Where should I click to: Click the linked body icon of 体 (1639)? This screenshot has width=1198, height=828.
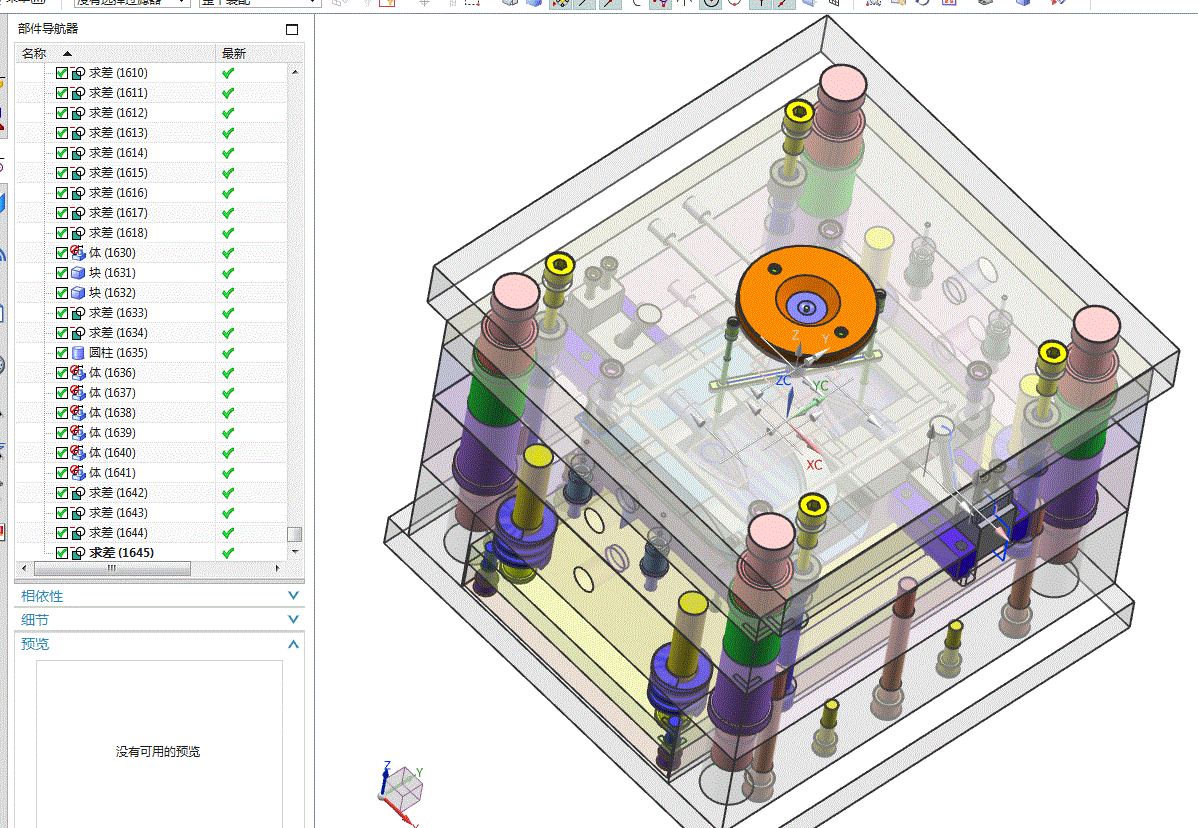pyautogui.click(x=78, y=432)
